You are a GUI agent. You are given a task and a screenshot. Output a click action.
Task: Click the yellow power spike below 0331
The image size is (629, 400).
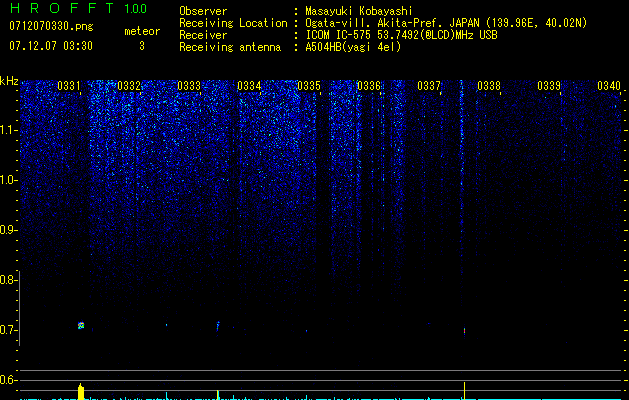tap(81, 391)
